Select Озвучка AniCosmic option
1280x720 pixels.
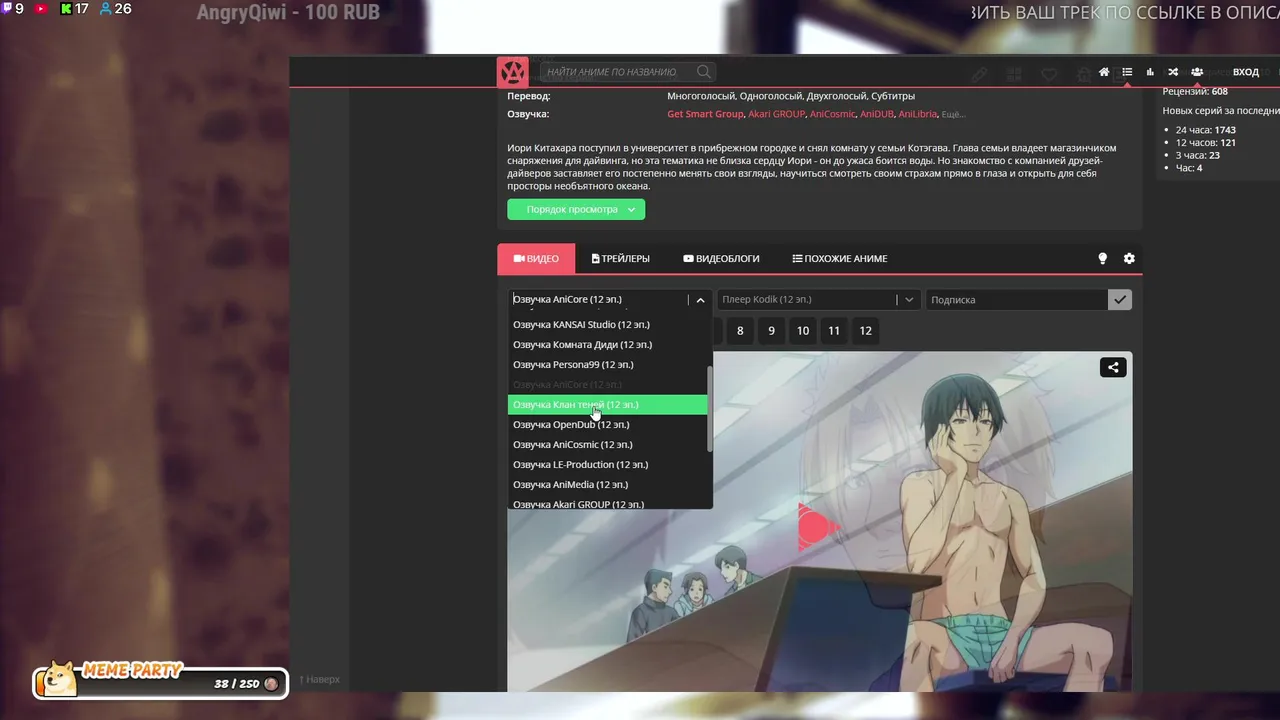[x=608, y=444]
